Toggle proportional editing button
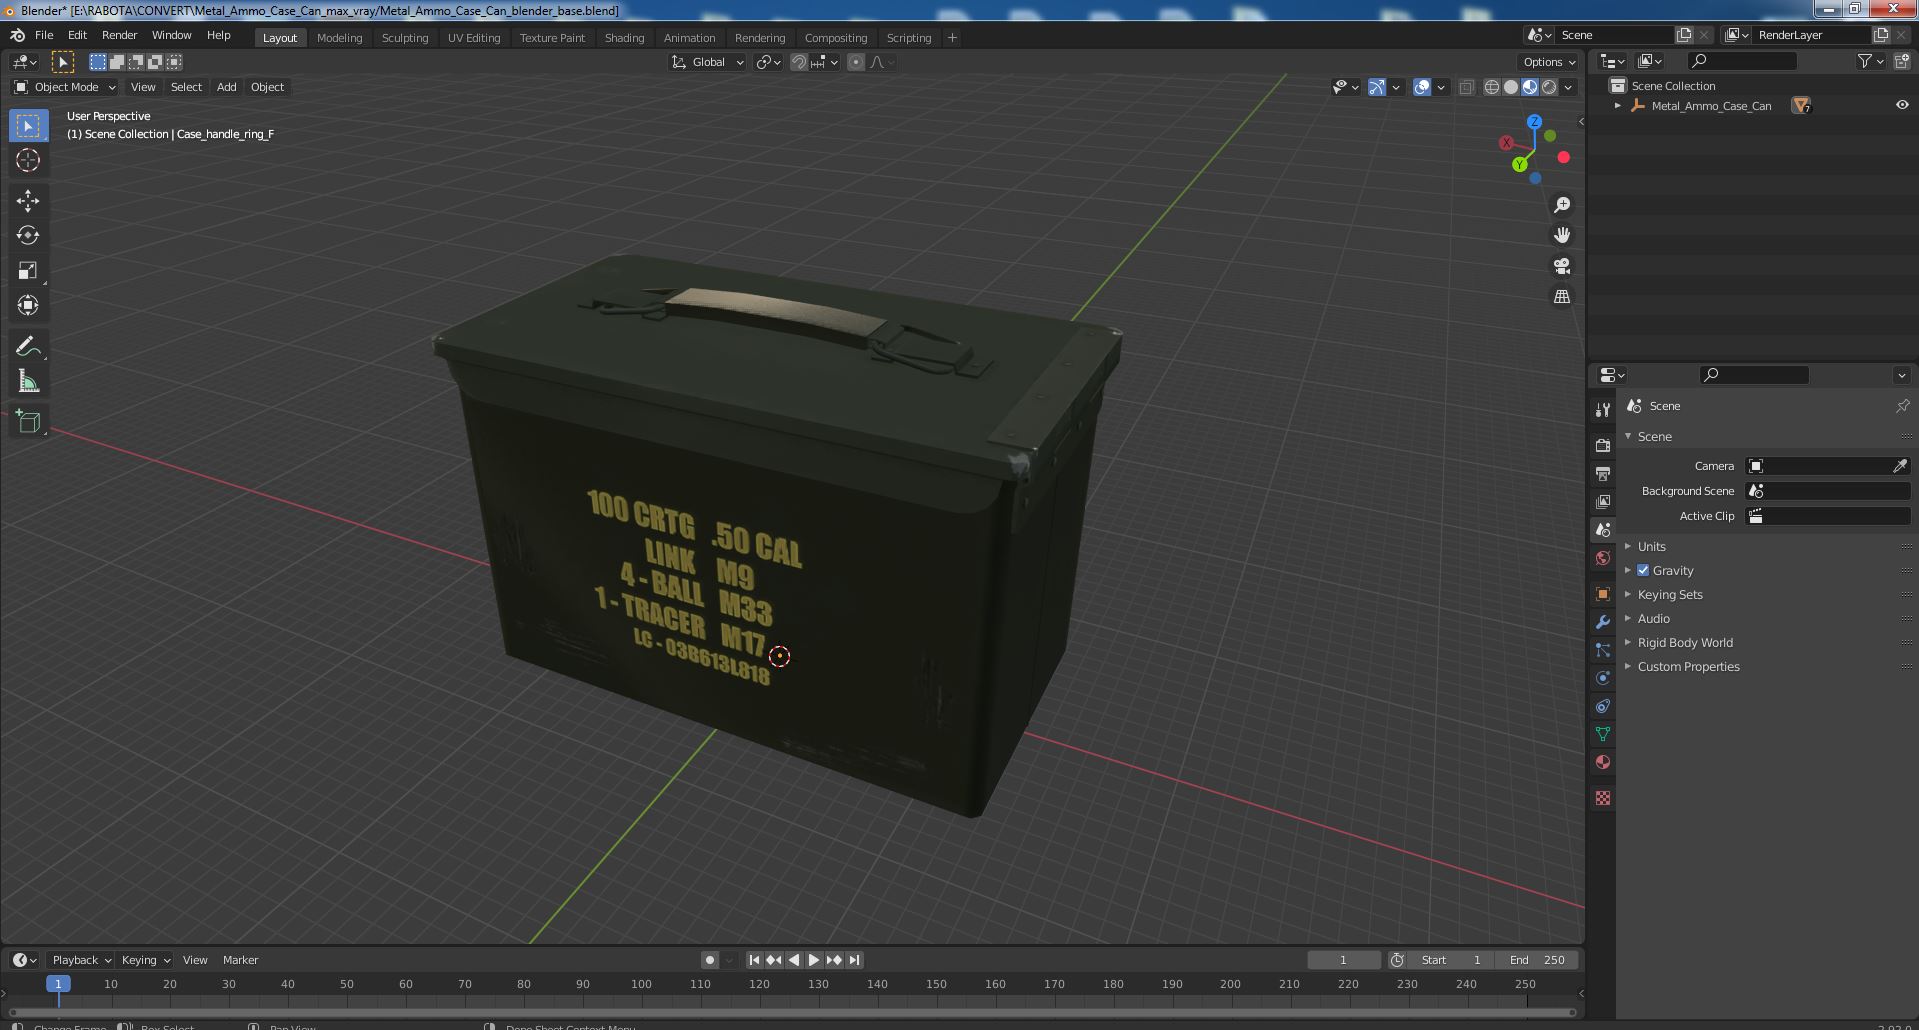The image size is (1919, 1030). 856,62
